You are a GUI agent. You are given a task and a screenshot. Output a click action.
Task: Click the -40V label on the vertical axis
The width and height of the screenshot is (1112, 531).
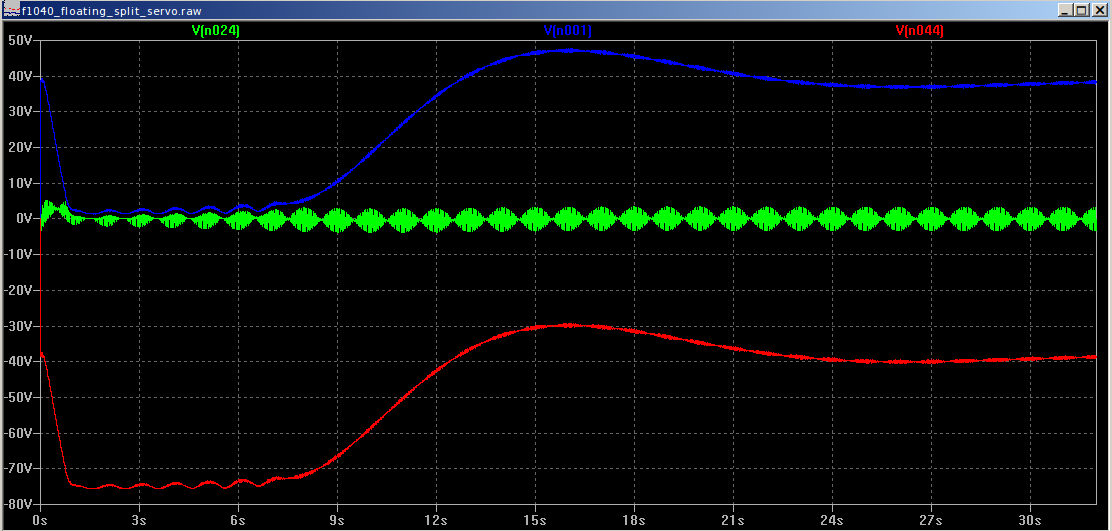point(18,362)
